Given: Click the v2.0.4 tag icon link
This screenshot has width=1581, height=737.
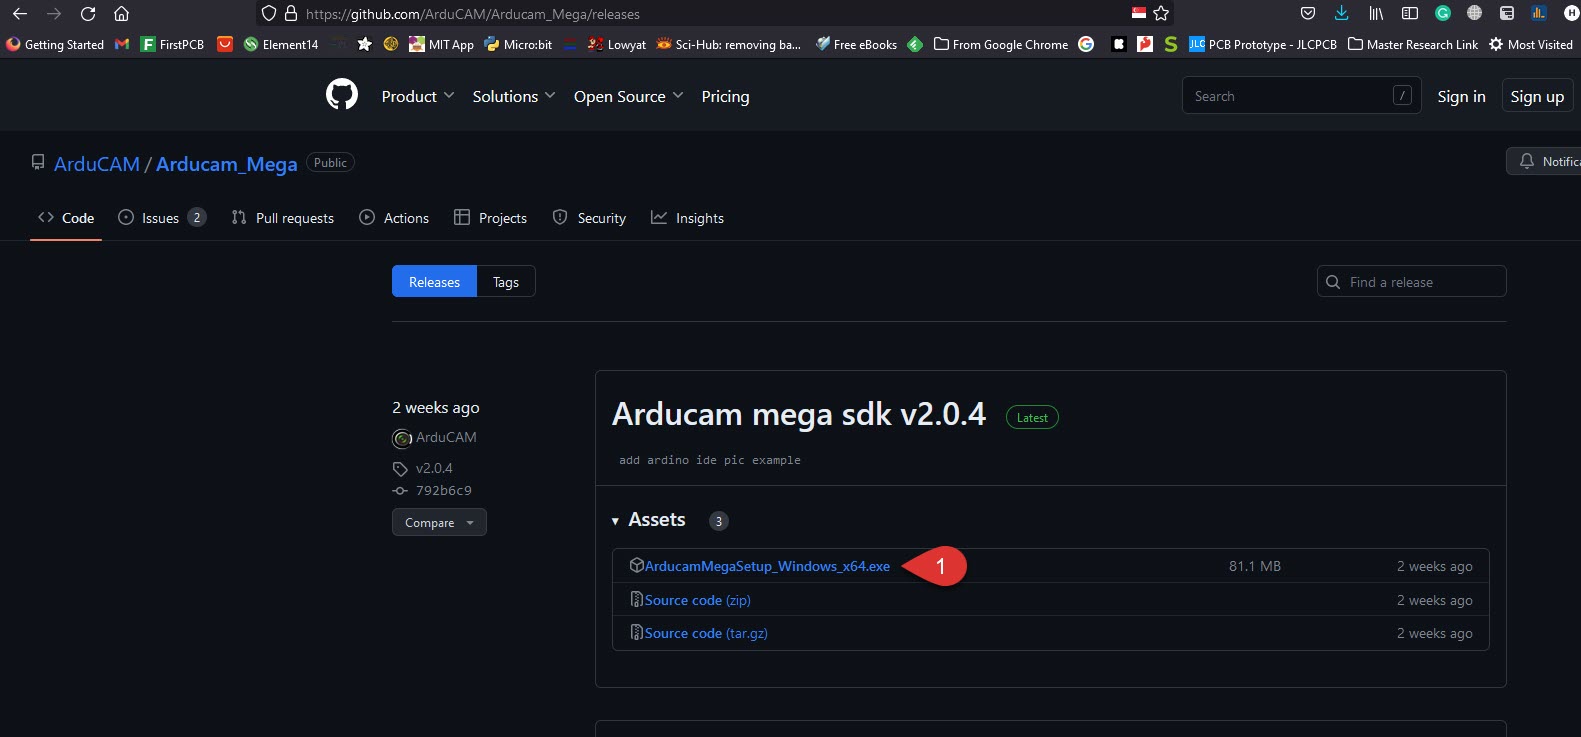Looking at the screenshot, I should (x=433, y=468).
